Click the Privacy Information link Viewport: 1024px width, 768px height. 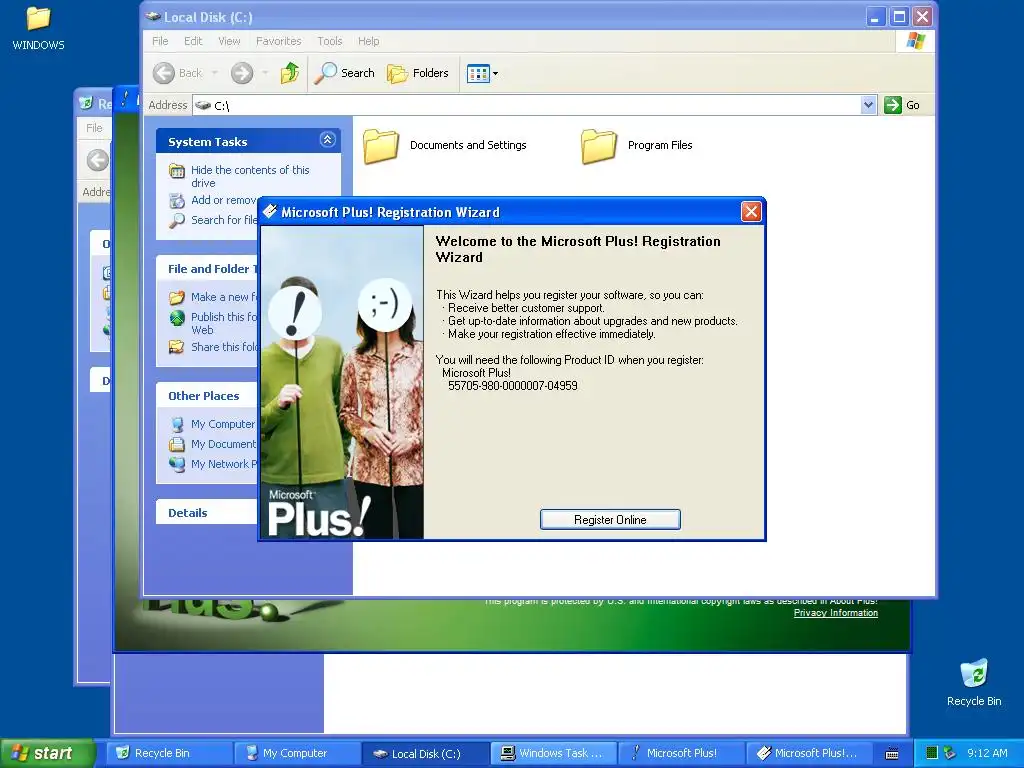point(835,613)
